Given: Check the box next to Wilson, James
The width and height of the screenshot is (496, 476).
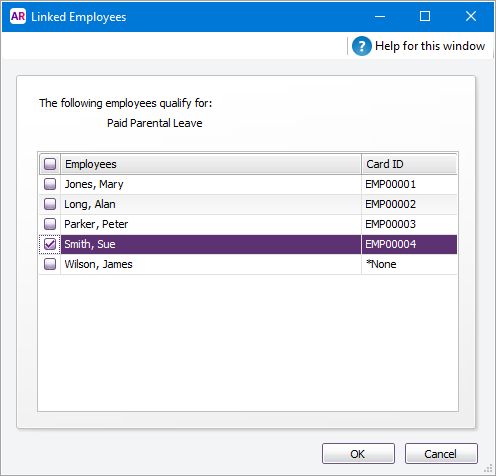Looking at the screenshot, I should click(50, 264).
